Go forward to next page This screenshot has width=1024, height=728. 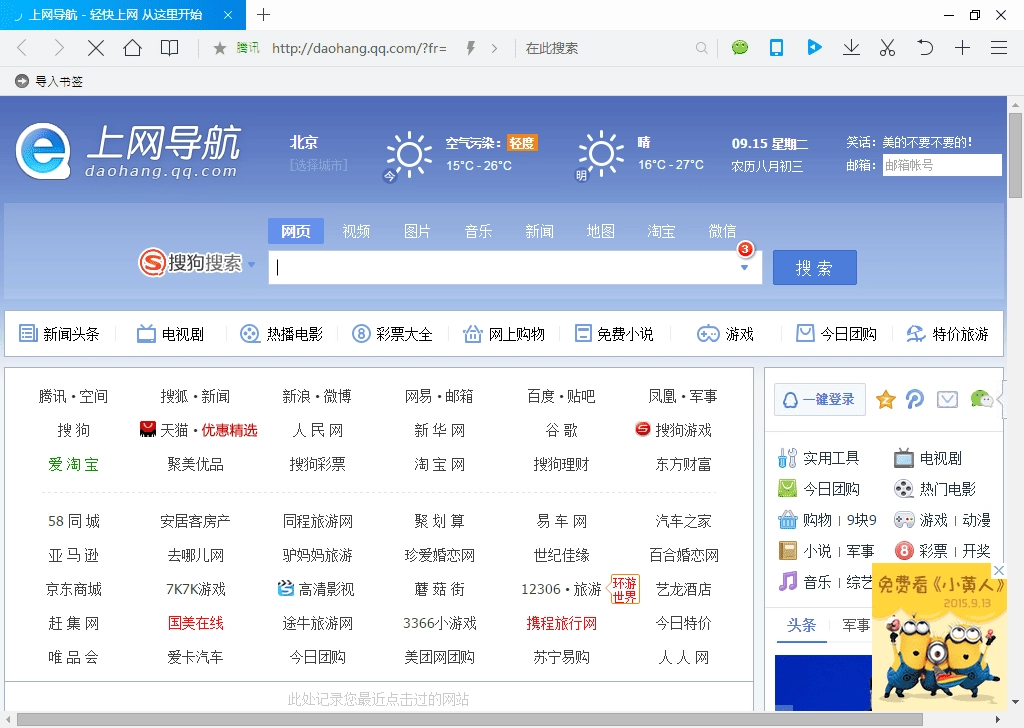point(59,48)
